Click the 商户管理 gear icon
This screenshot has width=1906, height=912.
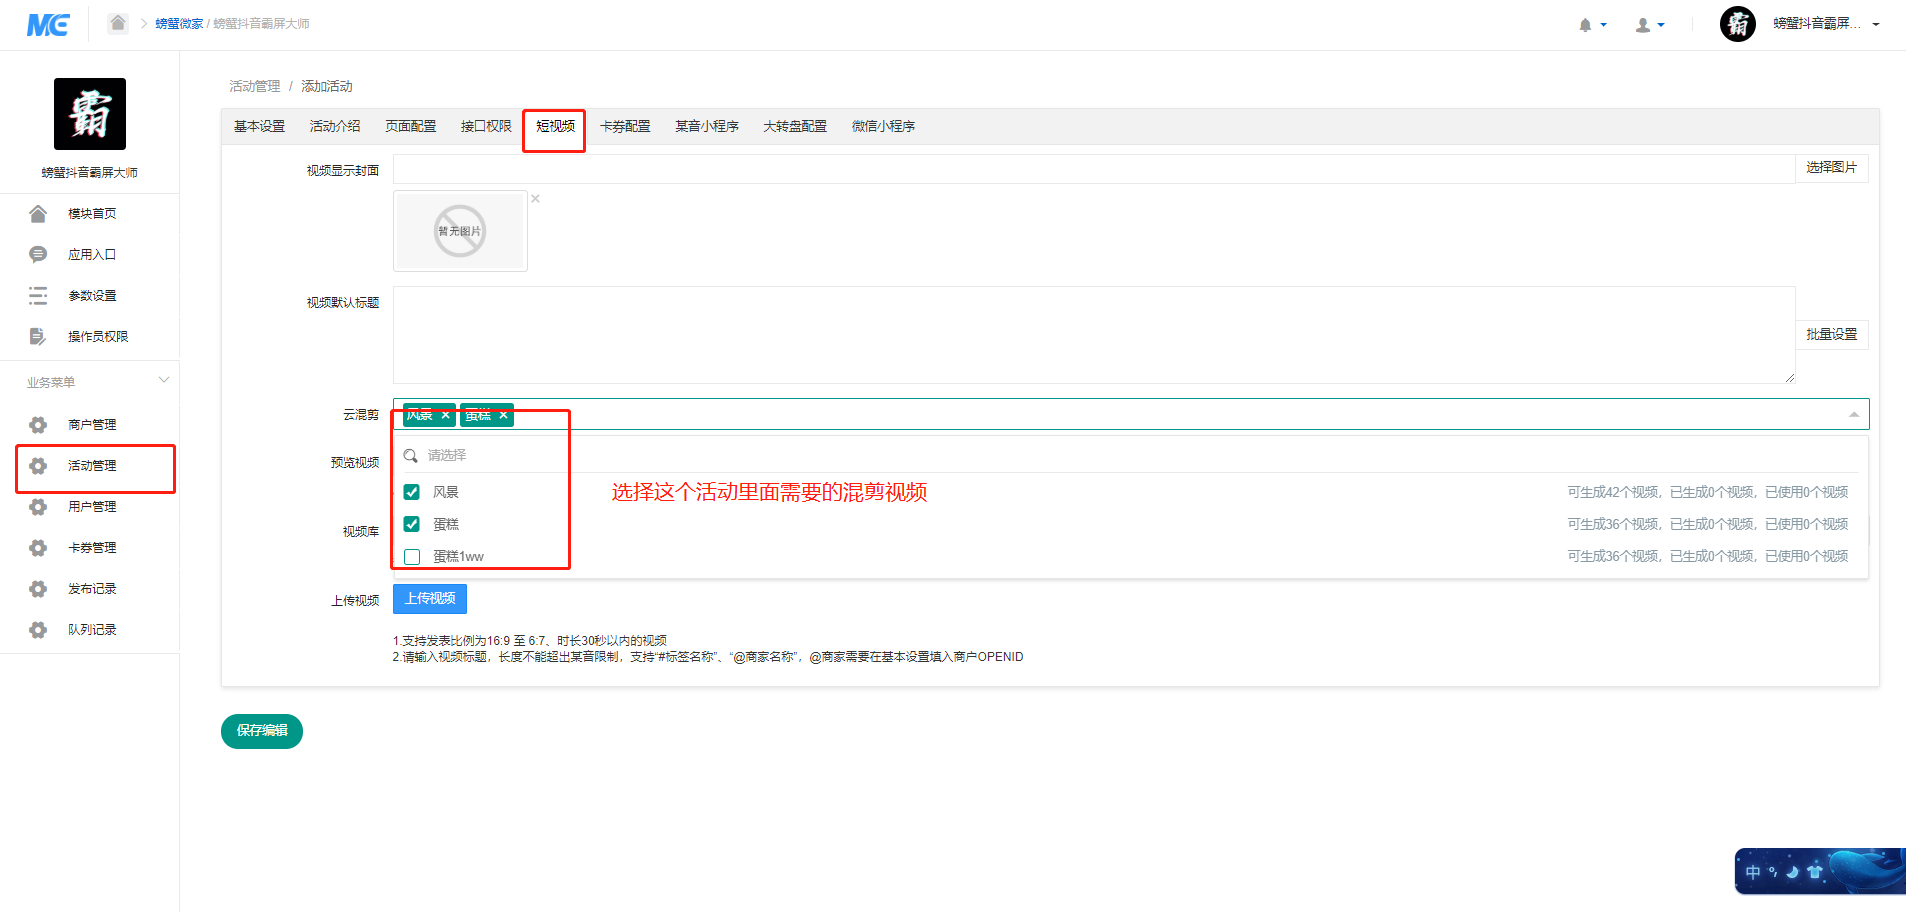tap(38, 424)
